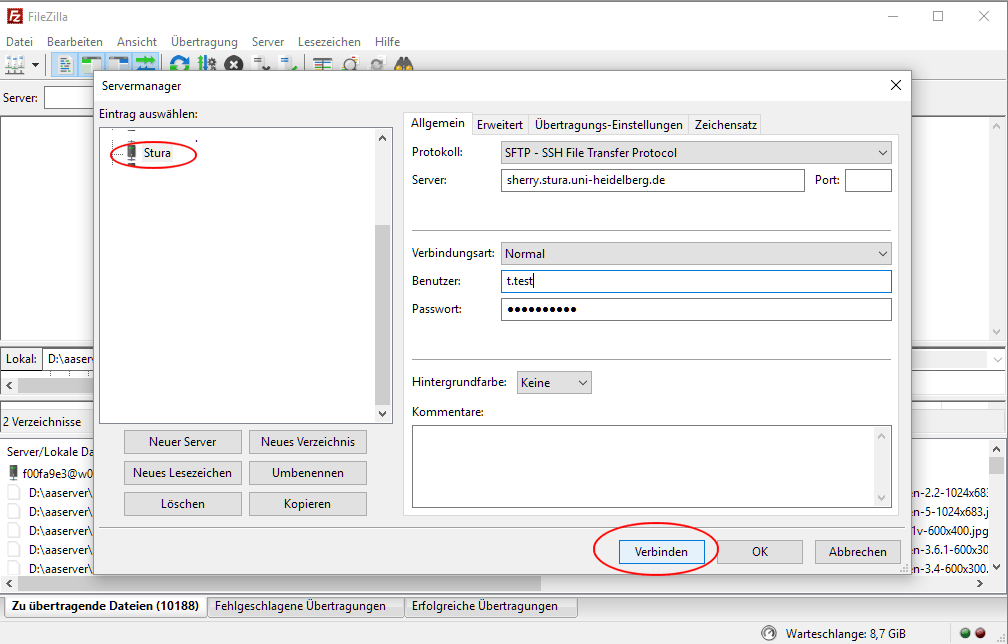Screen dimensions: 1008x644
Task: Close the Servermanager dialog
Action: pos(896,85)
